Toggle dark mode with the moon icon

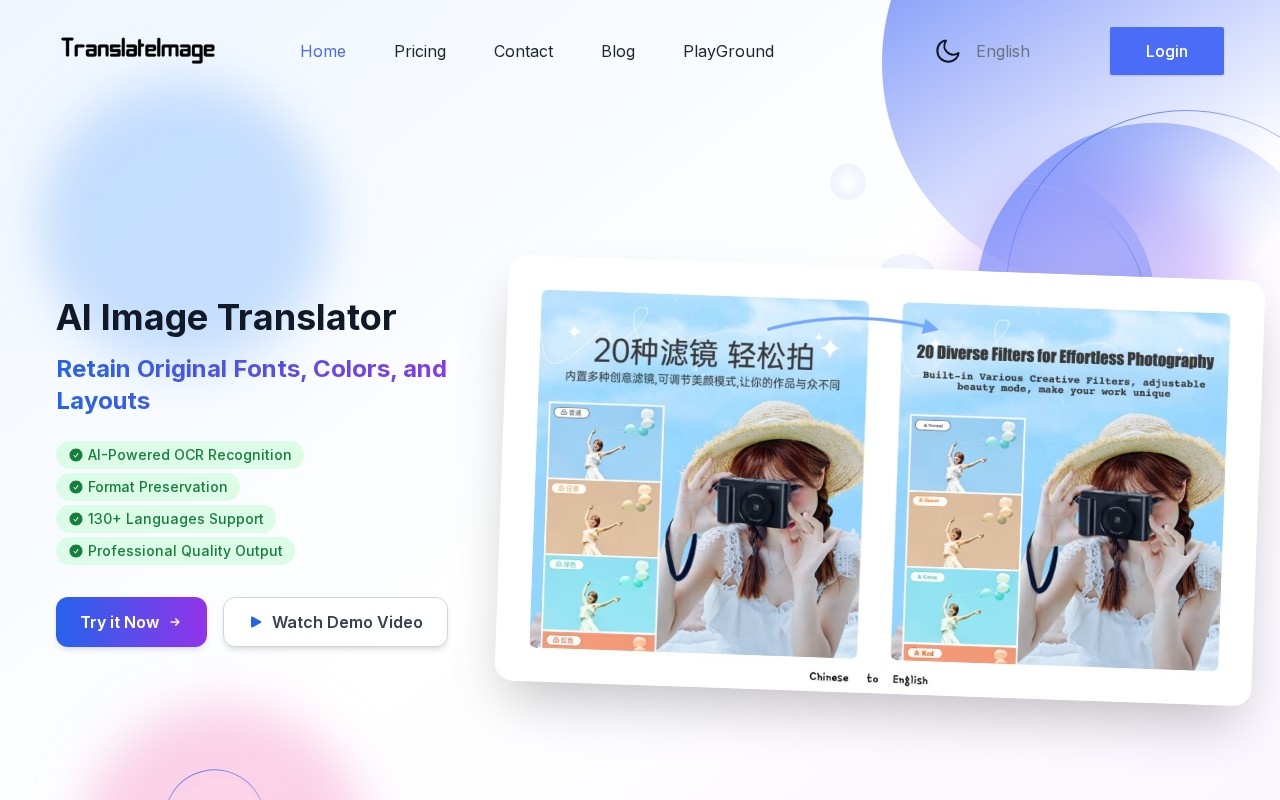pyautogui.click(x=947, y=51)
